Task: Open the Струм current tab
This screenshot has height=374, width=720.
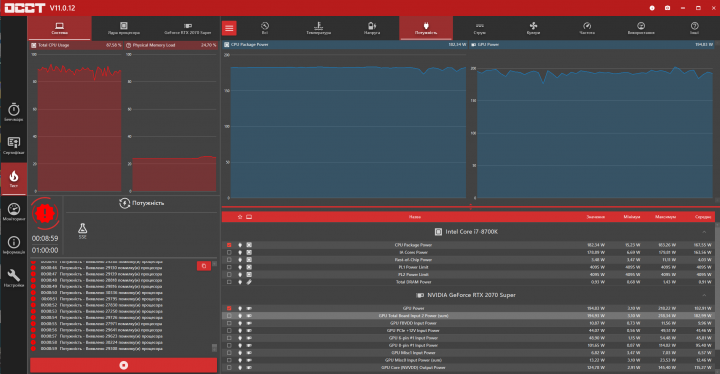Action: [x=480, y=28]
